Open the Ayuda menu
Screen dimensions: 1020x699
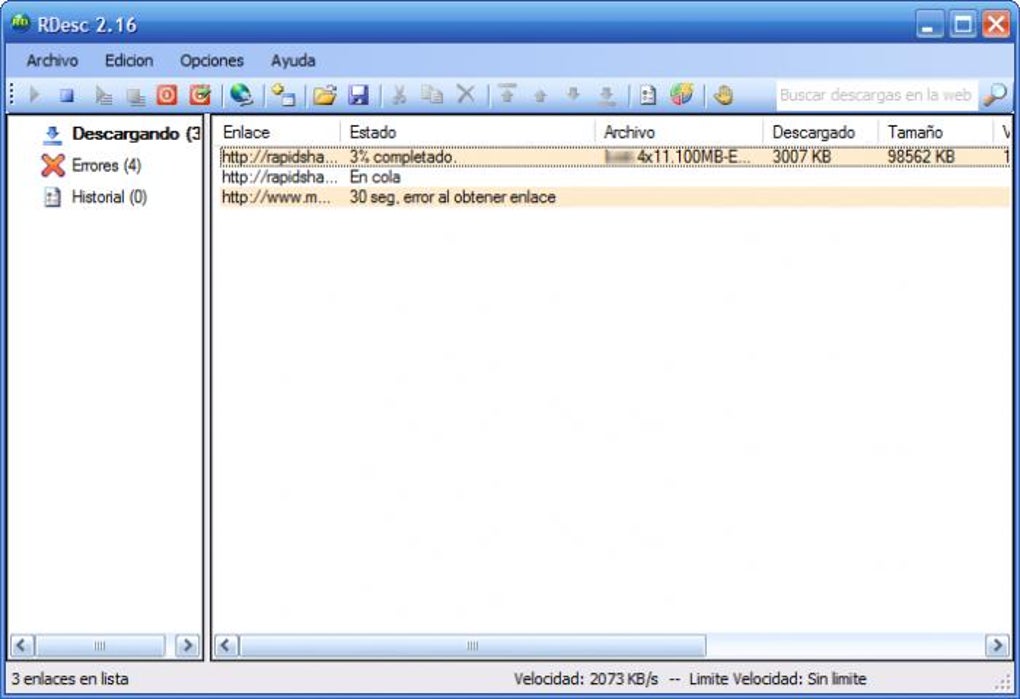point(293,60)
